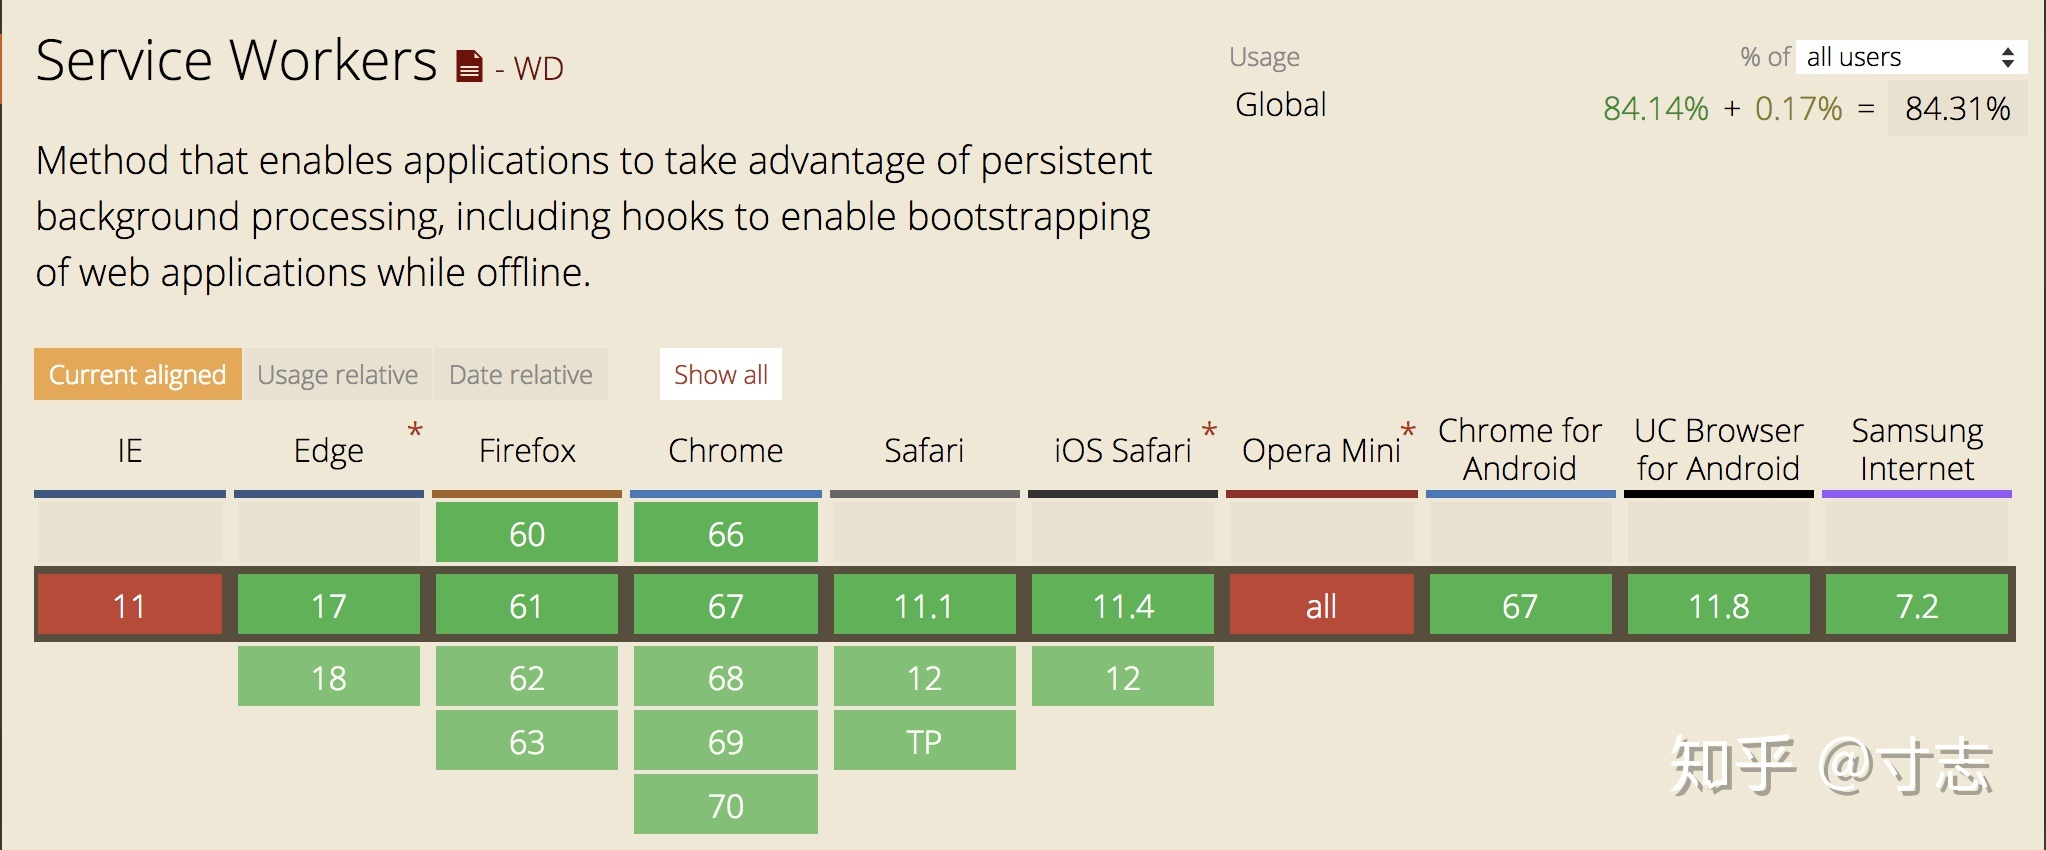Select the Current aligned view
Image resolution: width=2046 pixels, height=850 pixels.
(x=138, y=374)
